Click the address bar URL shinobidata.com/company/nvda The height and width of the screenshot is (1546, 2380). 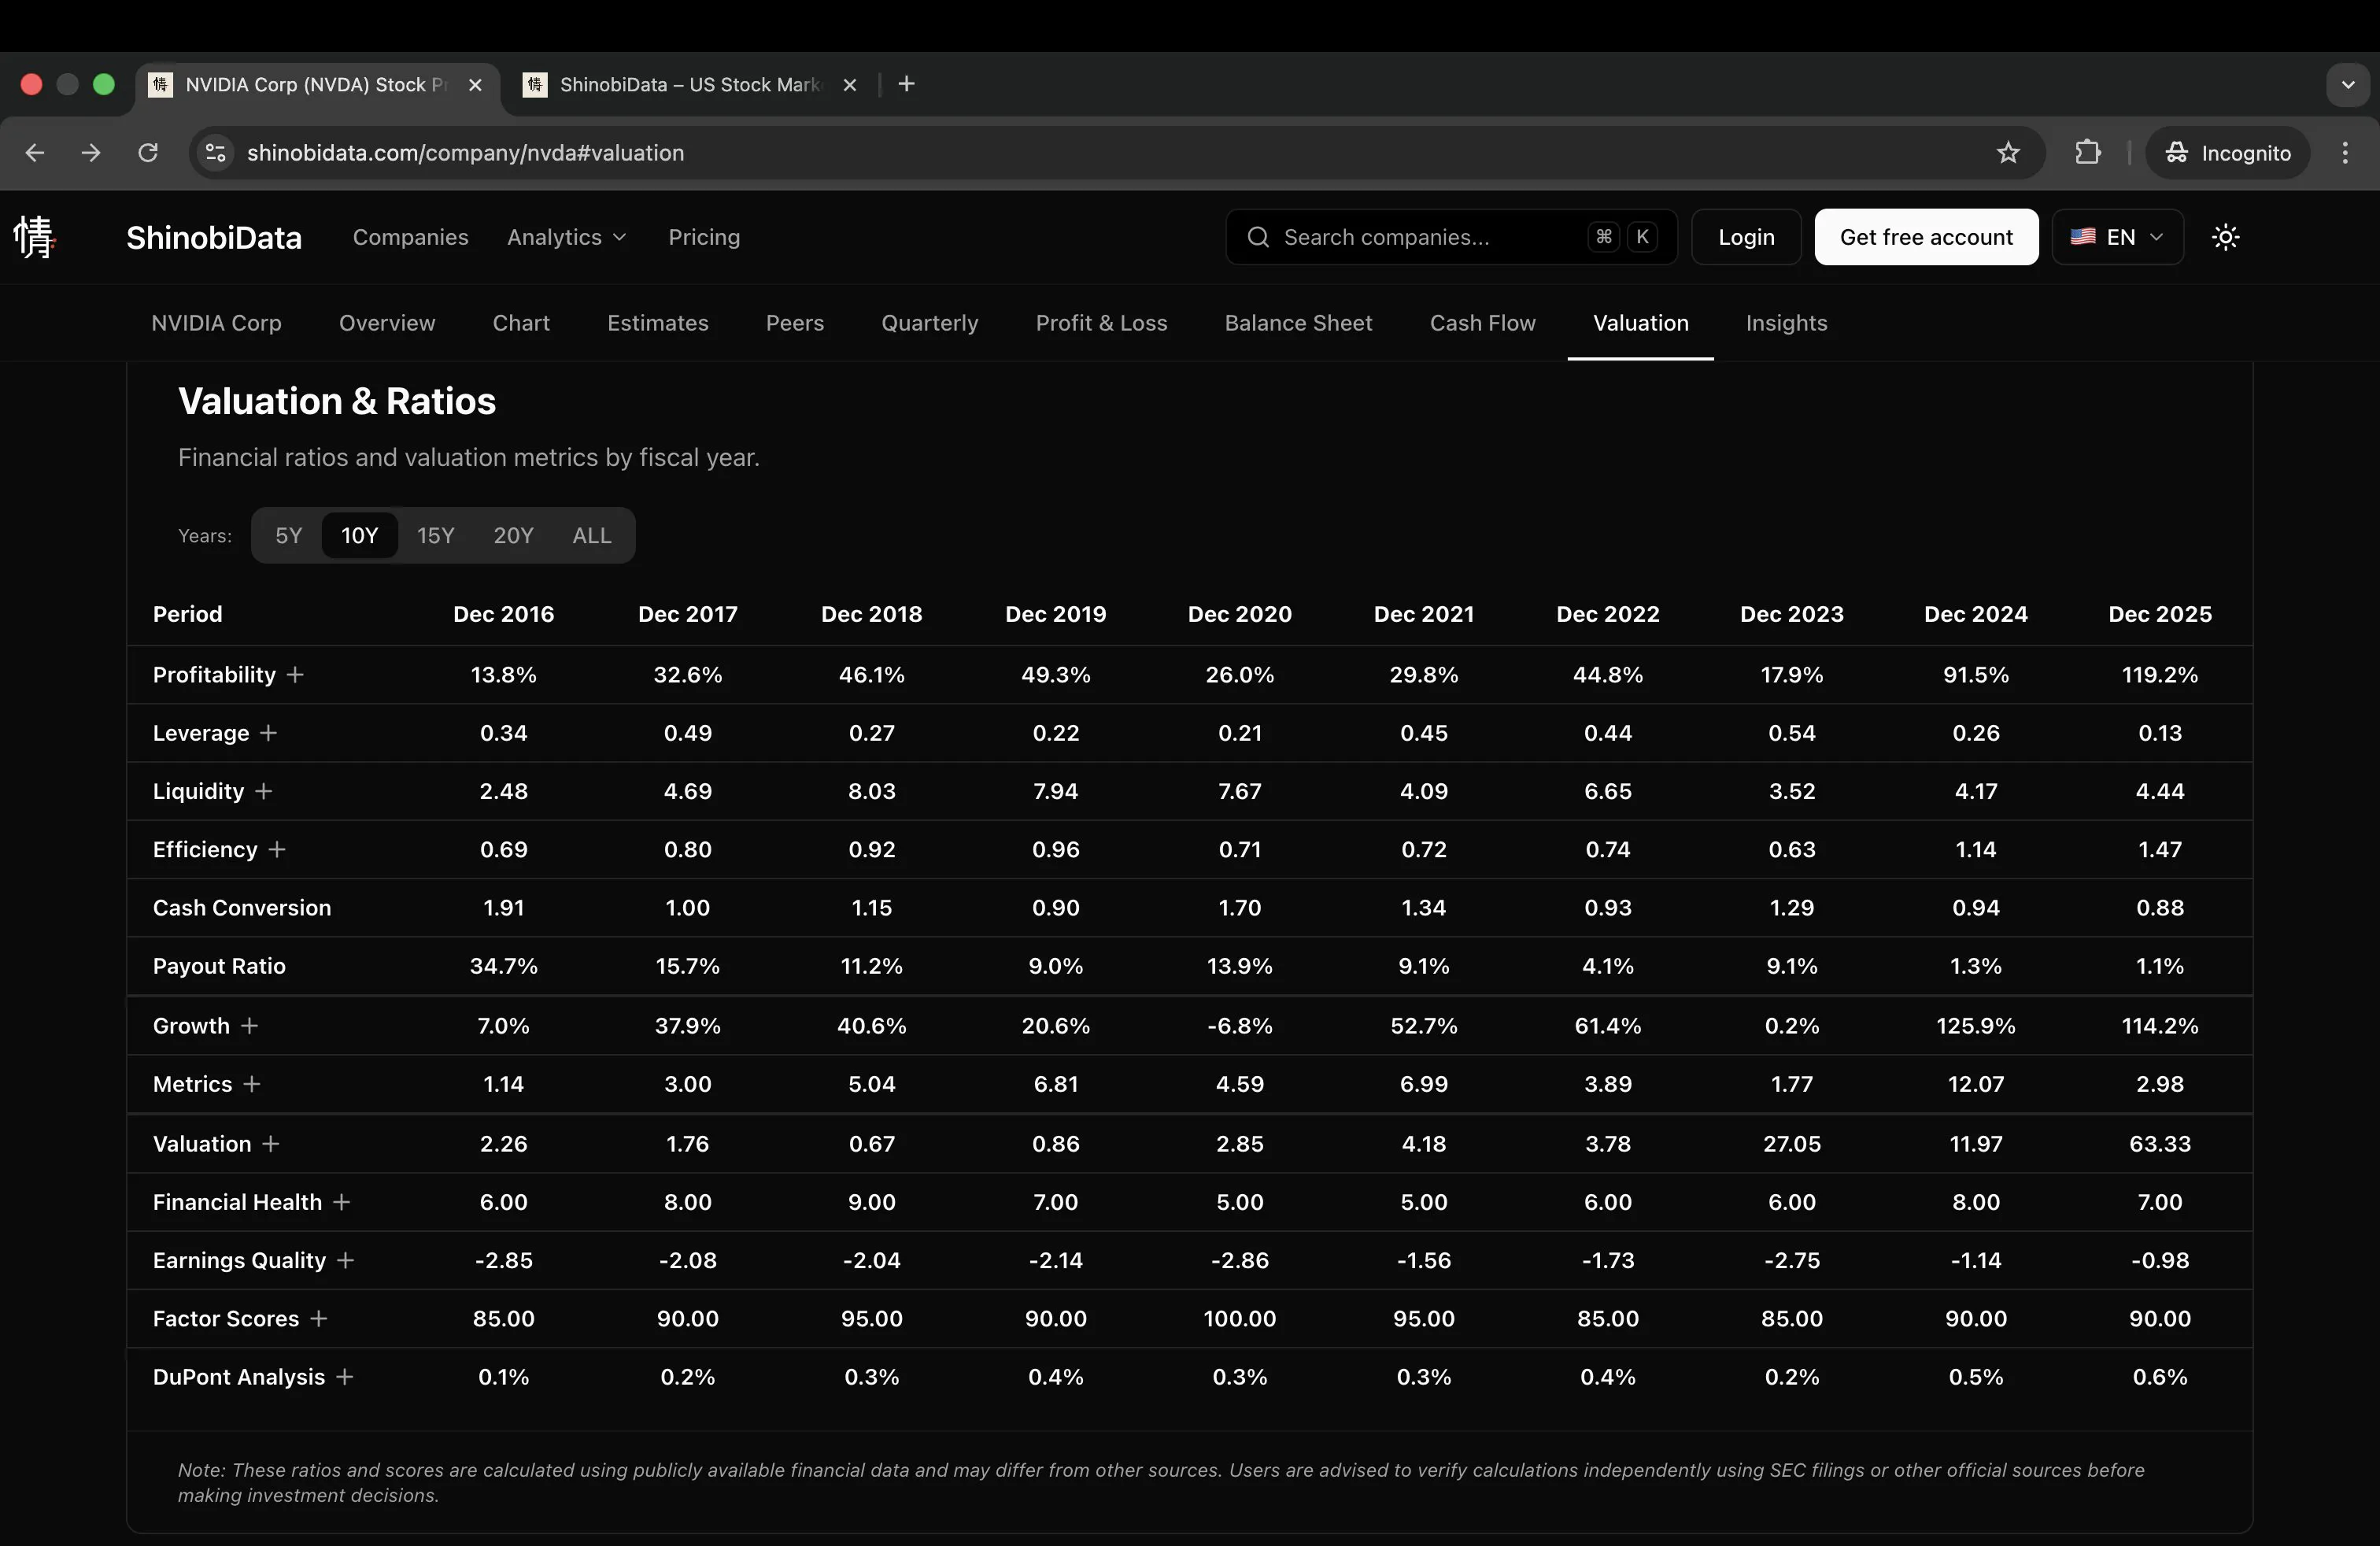coord(465,152)
